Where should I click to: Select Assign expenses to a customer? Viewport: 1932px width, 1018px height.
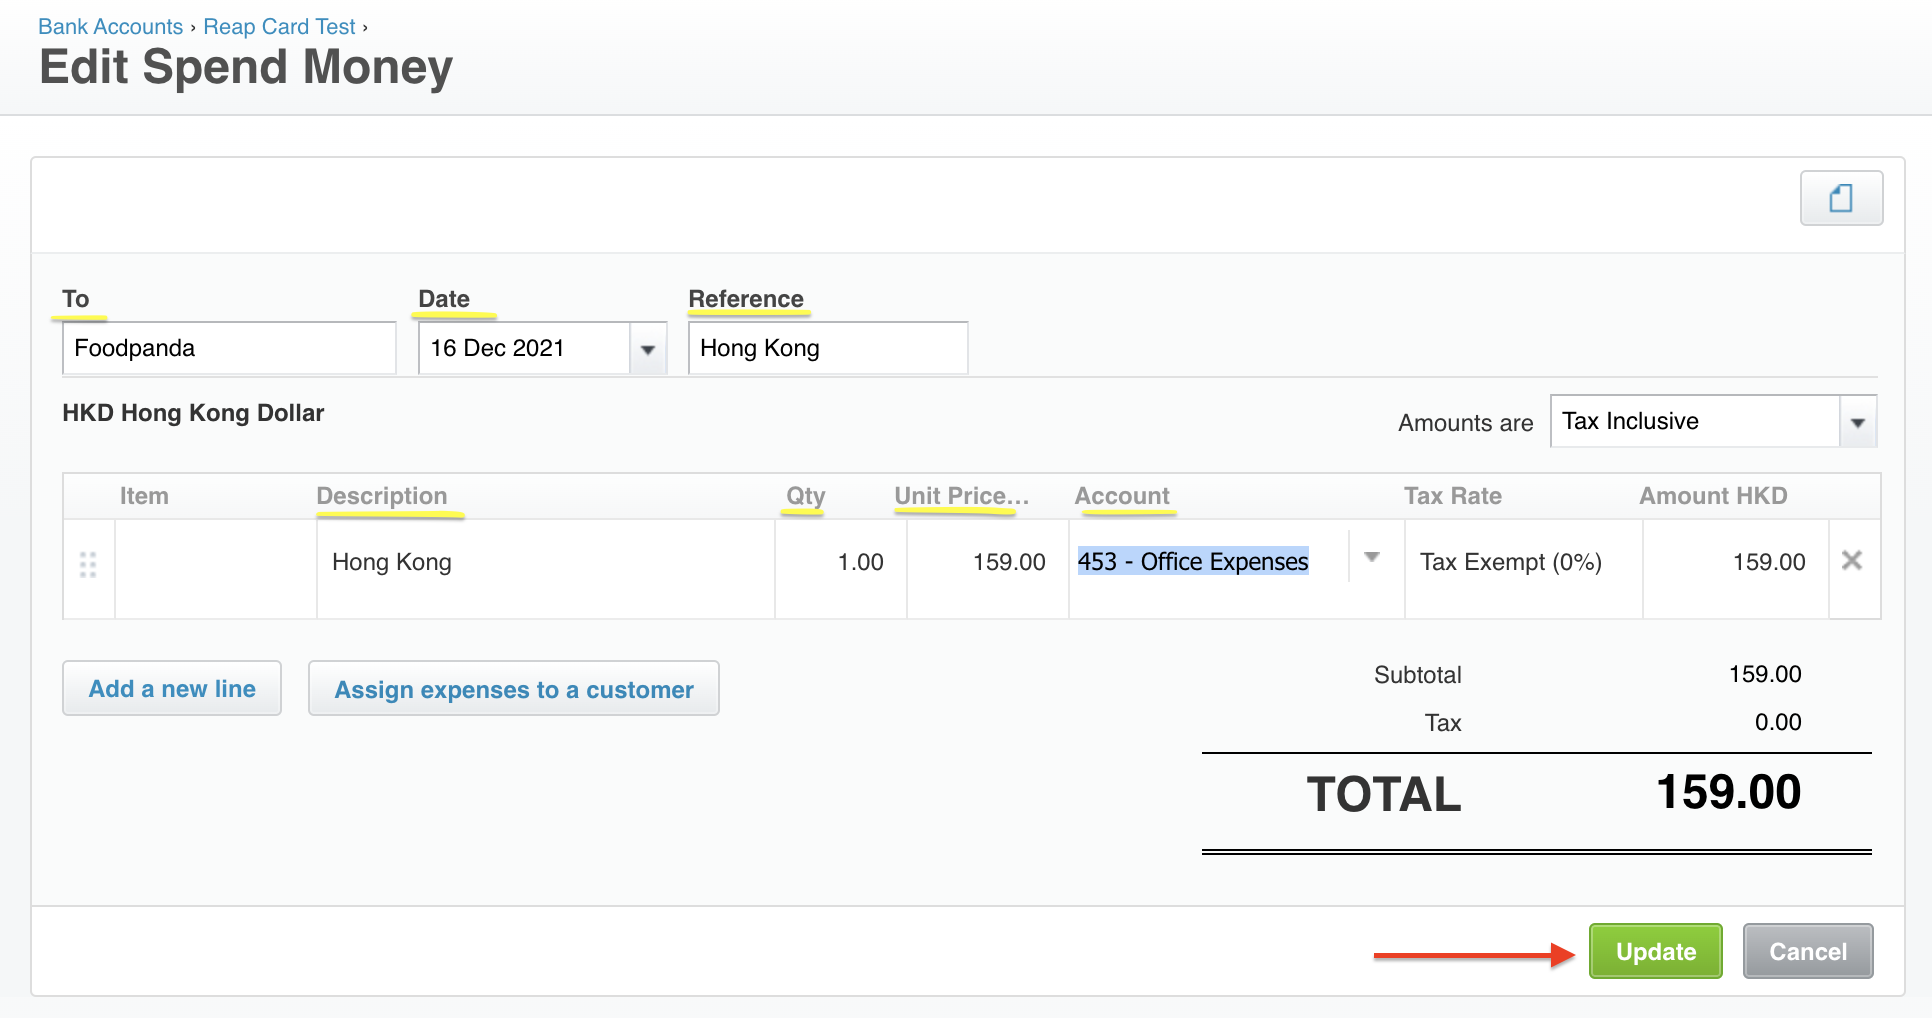tap(513, 689)
